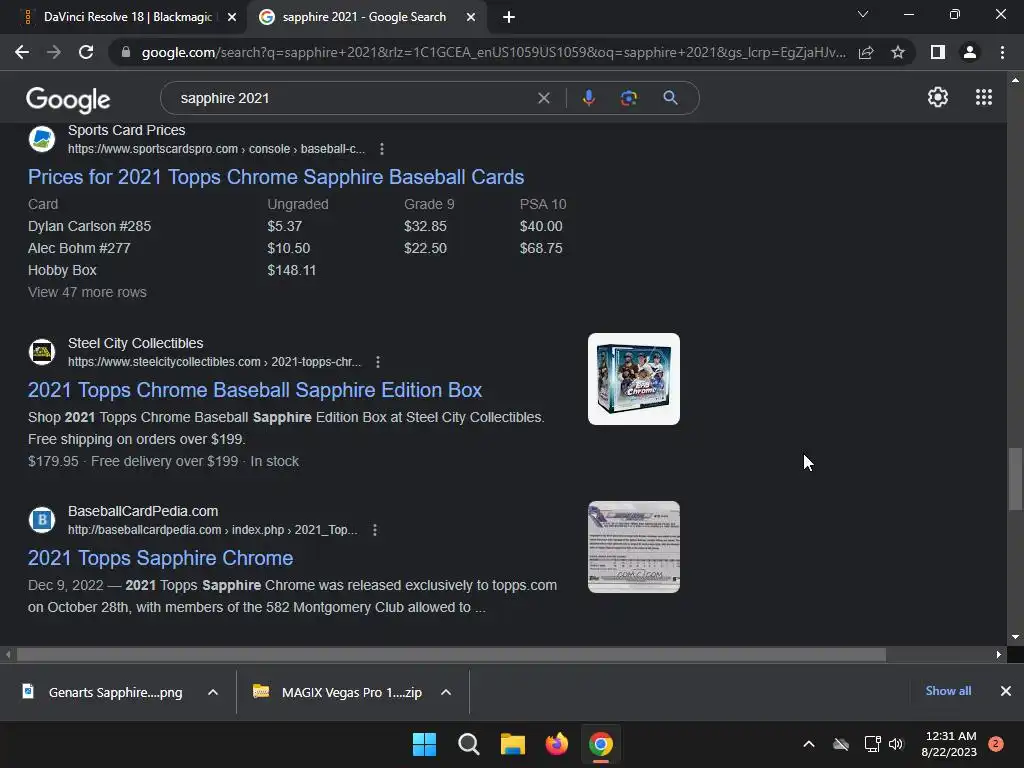Viewport: 1024px width, 768px height.
Task: Open a new browser tab
Action: pos(509,17)
